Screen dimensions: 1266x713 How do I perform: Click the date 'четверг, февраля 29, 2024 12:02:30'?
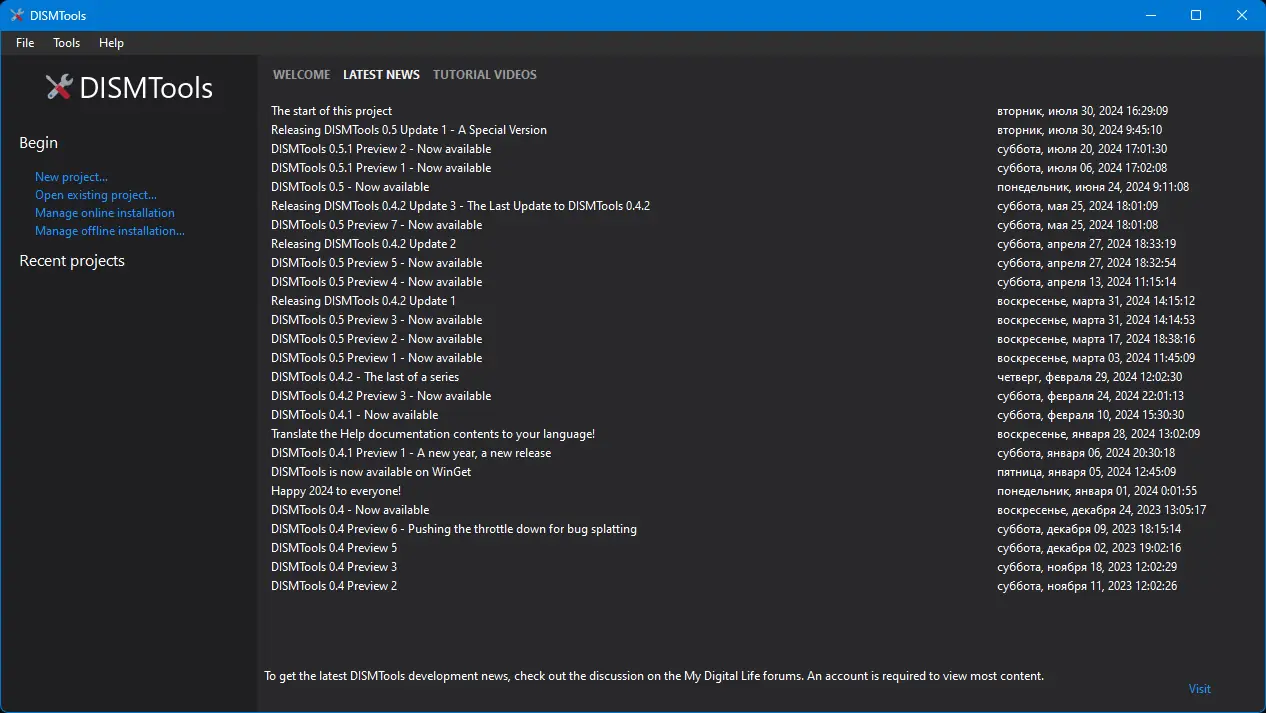coord(1090,377)
